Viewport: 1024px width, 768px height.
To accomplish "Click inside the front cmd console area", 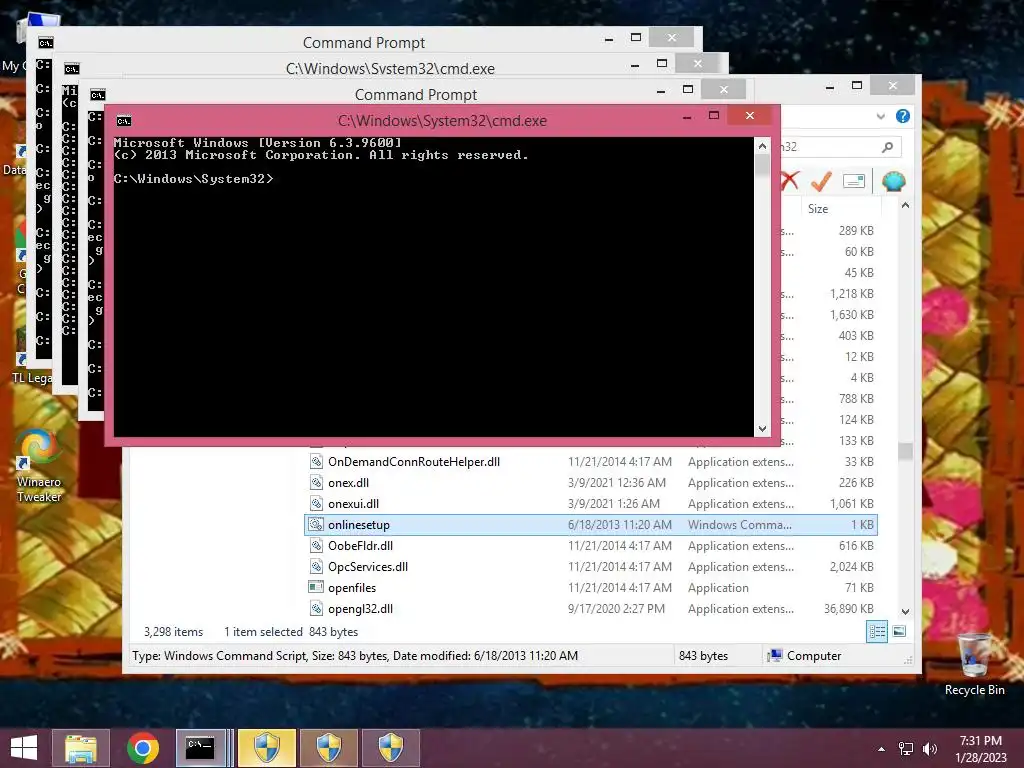I will click(x=434, y=287).
